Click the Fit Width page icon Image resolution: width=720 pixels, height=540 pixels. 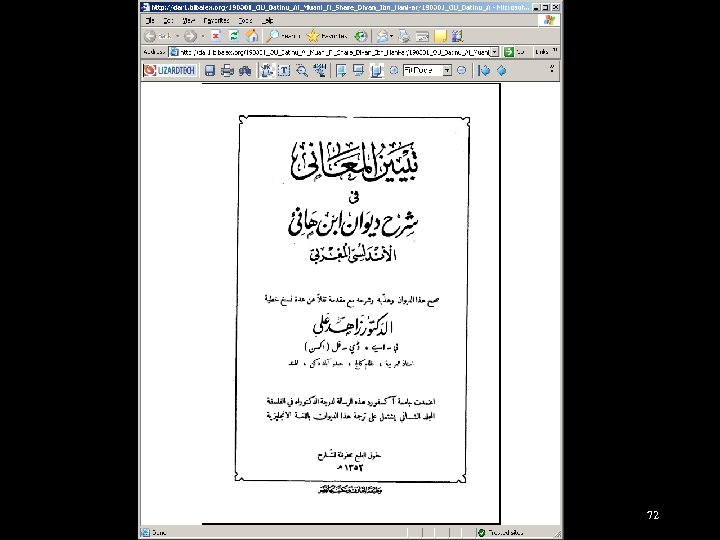tap(341, 70)
